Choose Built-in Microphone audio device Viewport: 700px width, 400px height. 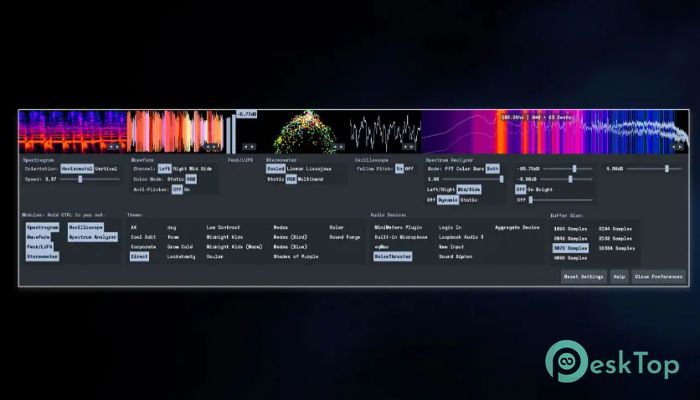pyautogui.click(x=401, y=238)
